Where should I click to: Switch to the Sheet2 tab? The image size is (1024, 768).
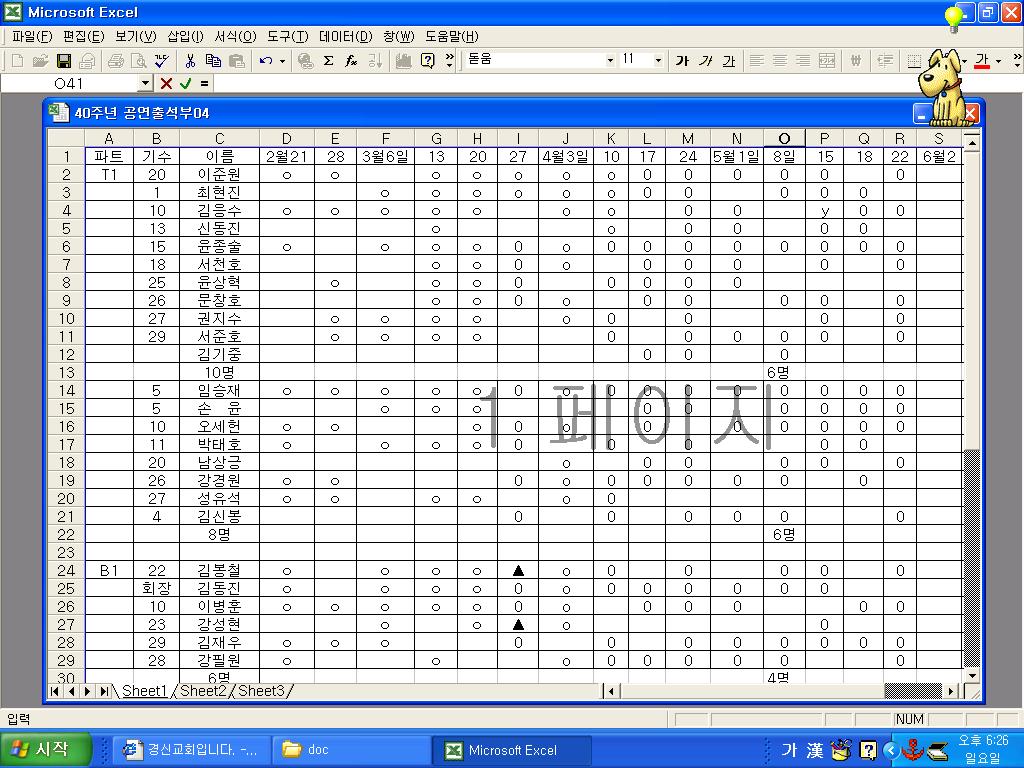[x=203, y=691]
